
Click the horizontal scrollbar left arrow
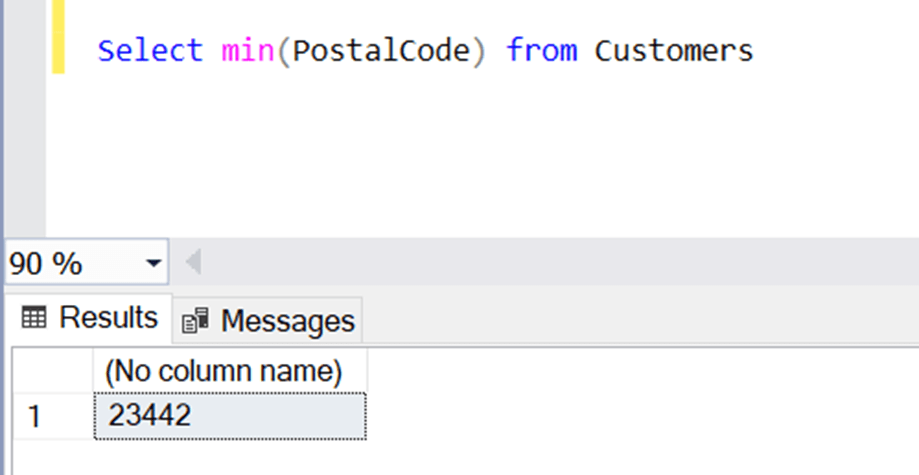click(193, 264)
